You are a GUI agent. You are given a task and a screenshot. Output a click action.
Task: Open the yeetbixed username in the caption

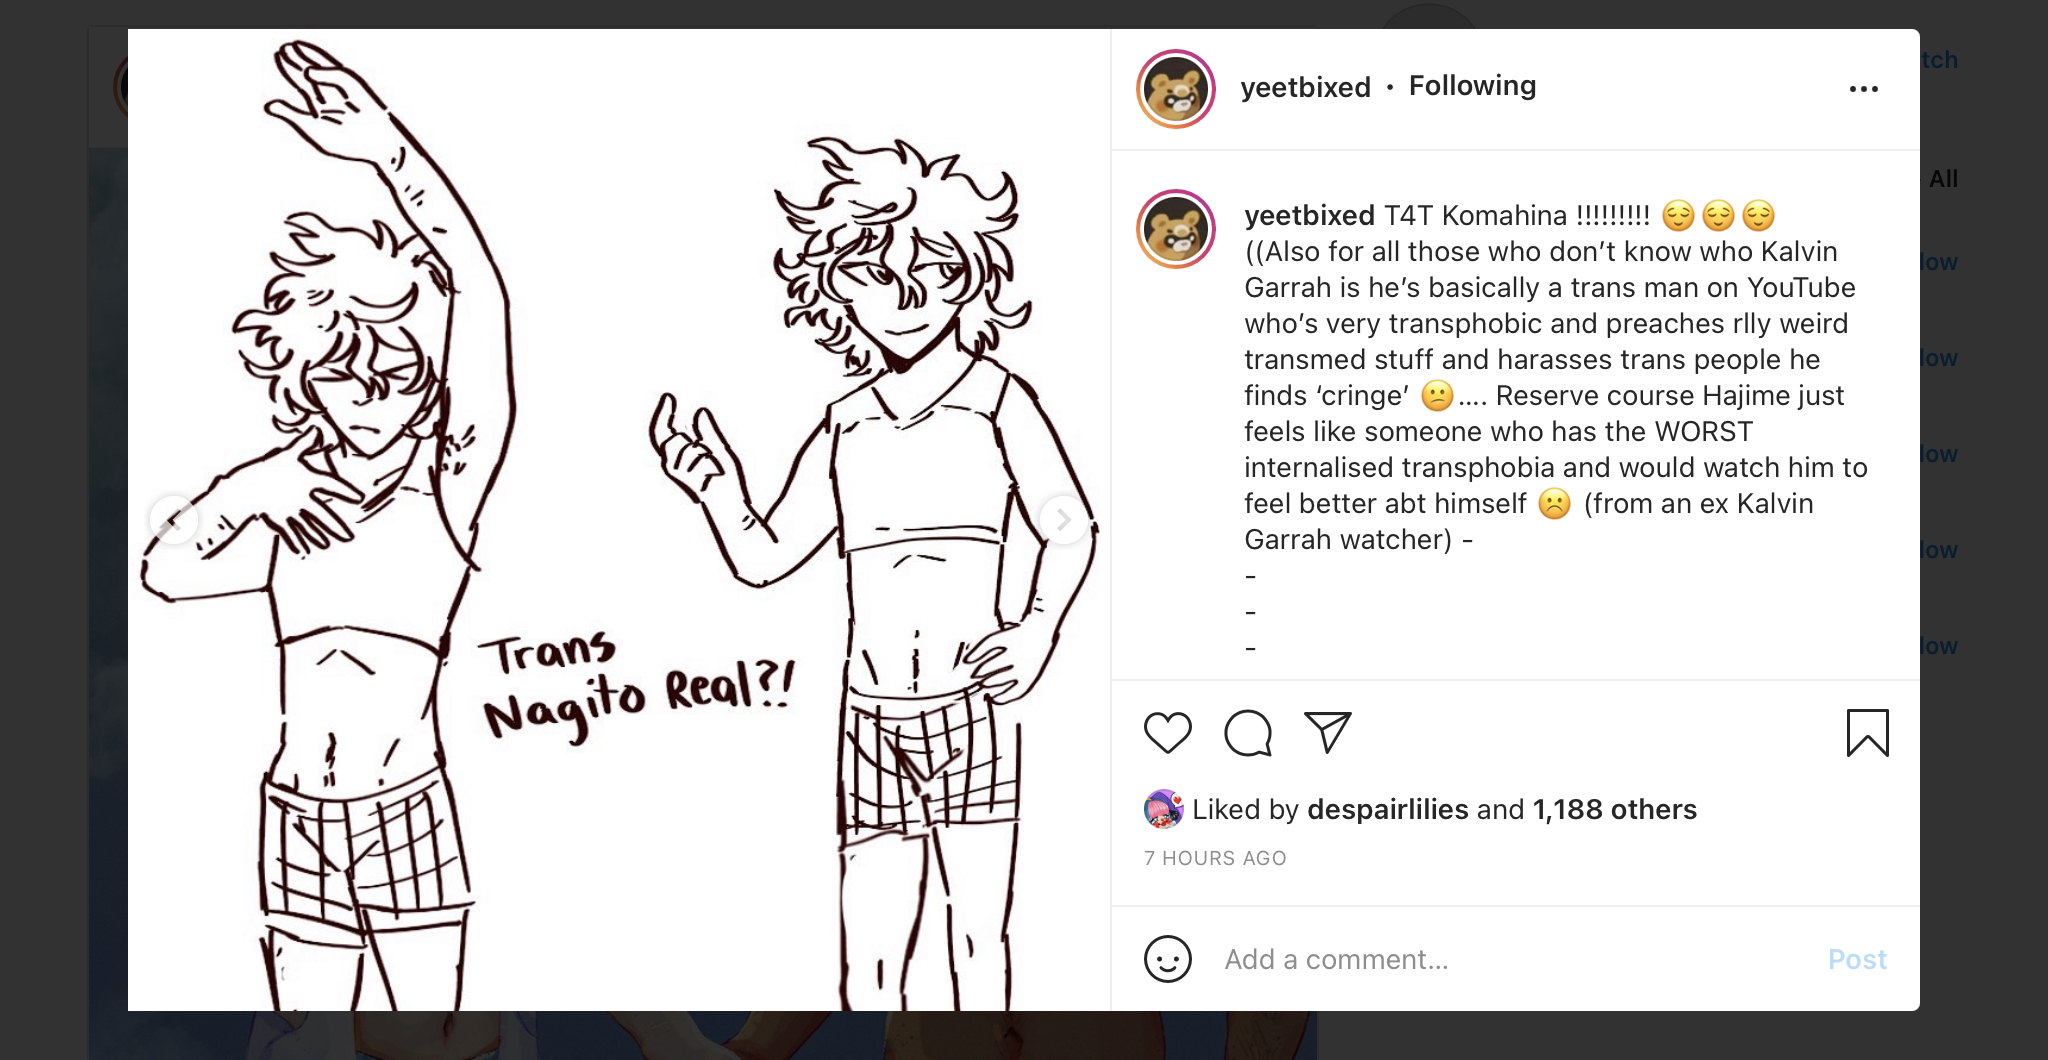1309,215
